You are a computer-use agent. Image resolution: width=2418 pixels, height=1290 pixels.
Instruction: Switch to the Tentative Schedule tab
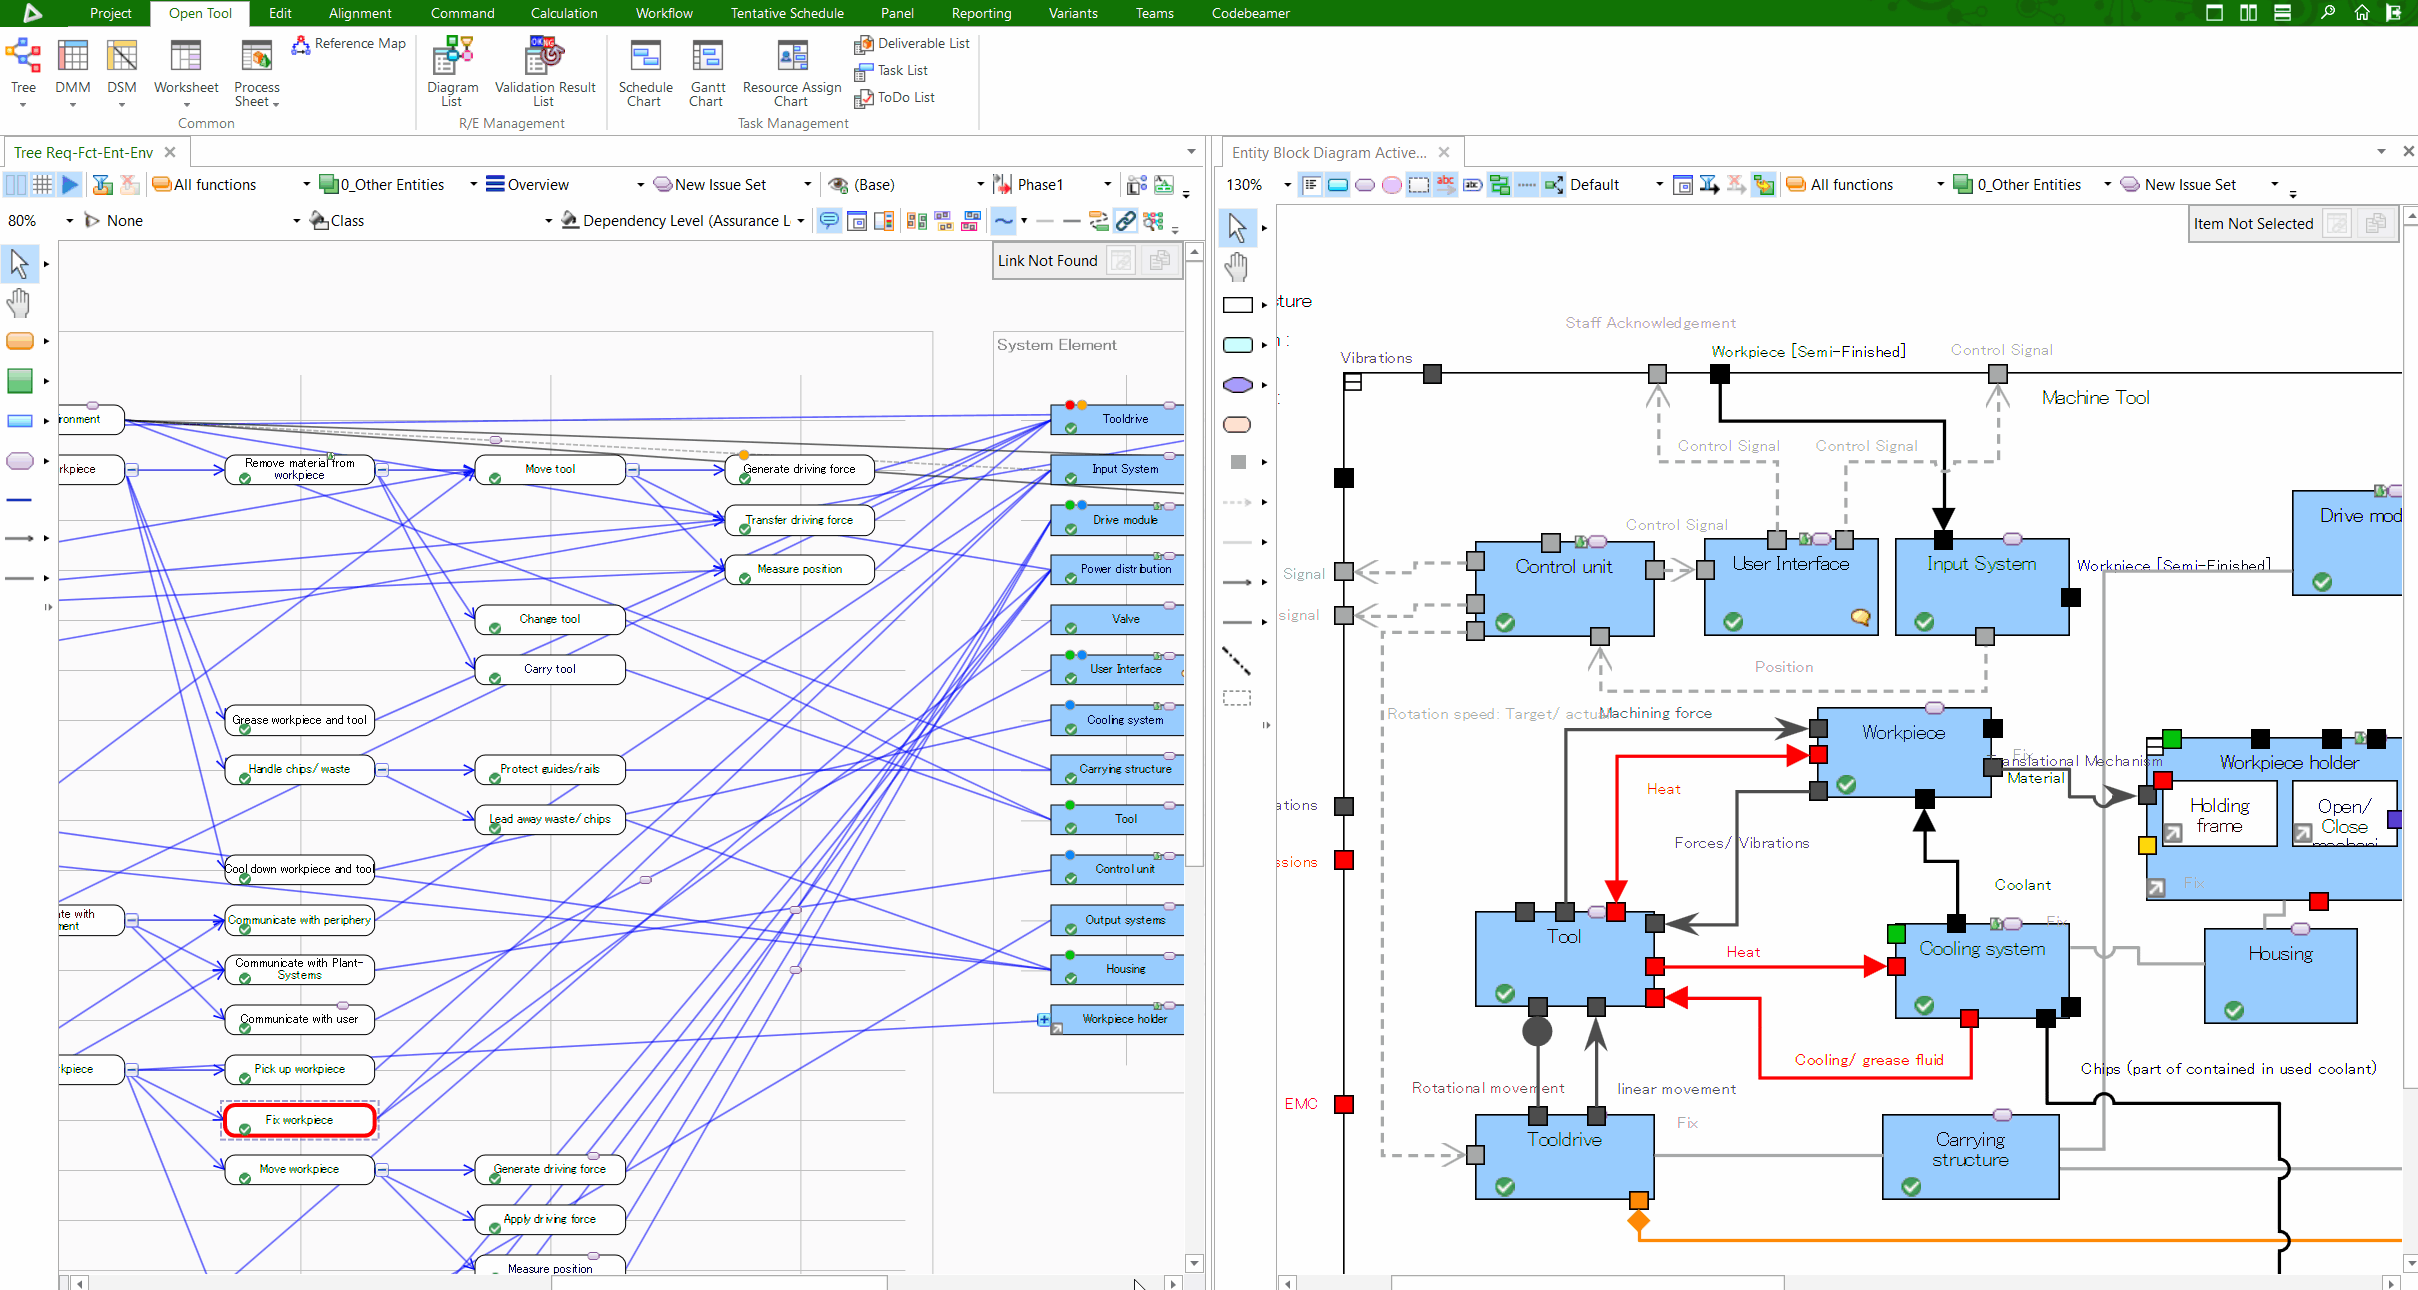click(x=787, y=13)
